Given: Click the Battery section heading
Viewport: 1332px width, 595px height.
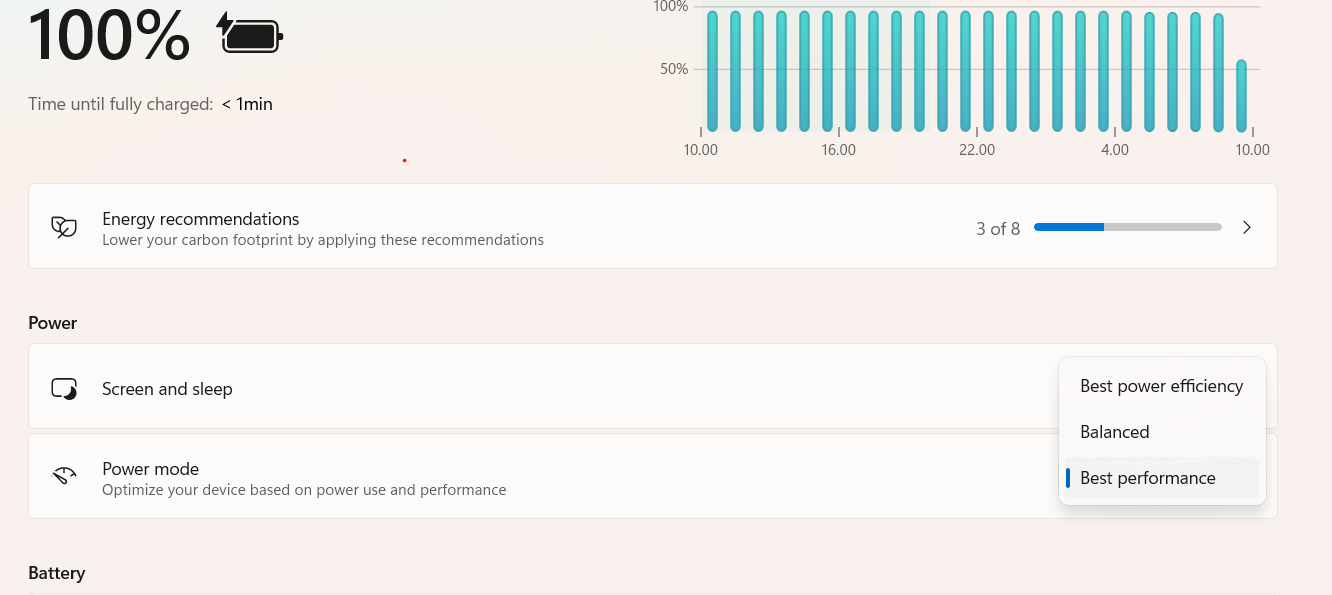Looking at the screenshot, I should tap(56, 573).
